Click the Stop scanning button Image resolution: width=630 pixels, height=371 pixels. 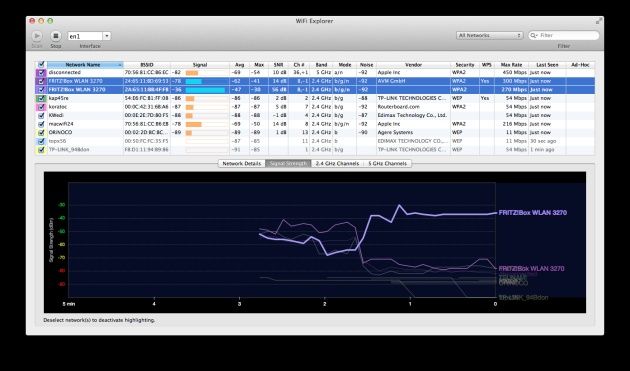56,36
